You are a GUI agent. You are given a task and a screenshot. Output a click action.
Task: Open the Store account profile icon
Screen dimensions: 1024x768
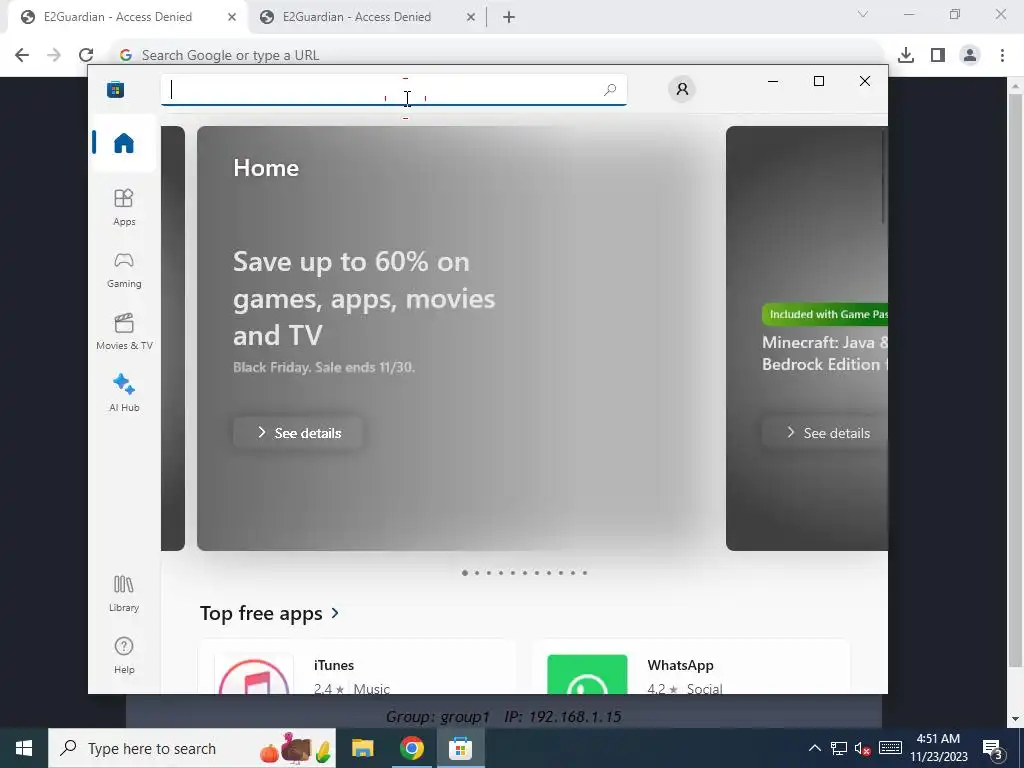click(682, 89)
